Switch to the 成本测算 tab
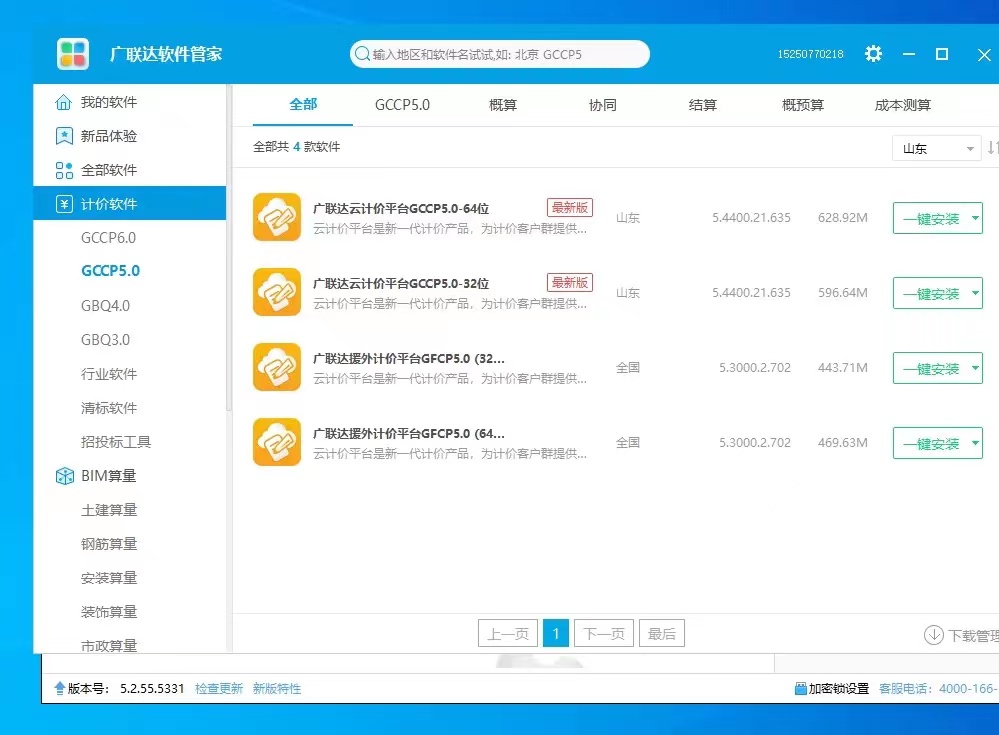Viewport: 999px width, 735px height. tap(903, 105)
